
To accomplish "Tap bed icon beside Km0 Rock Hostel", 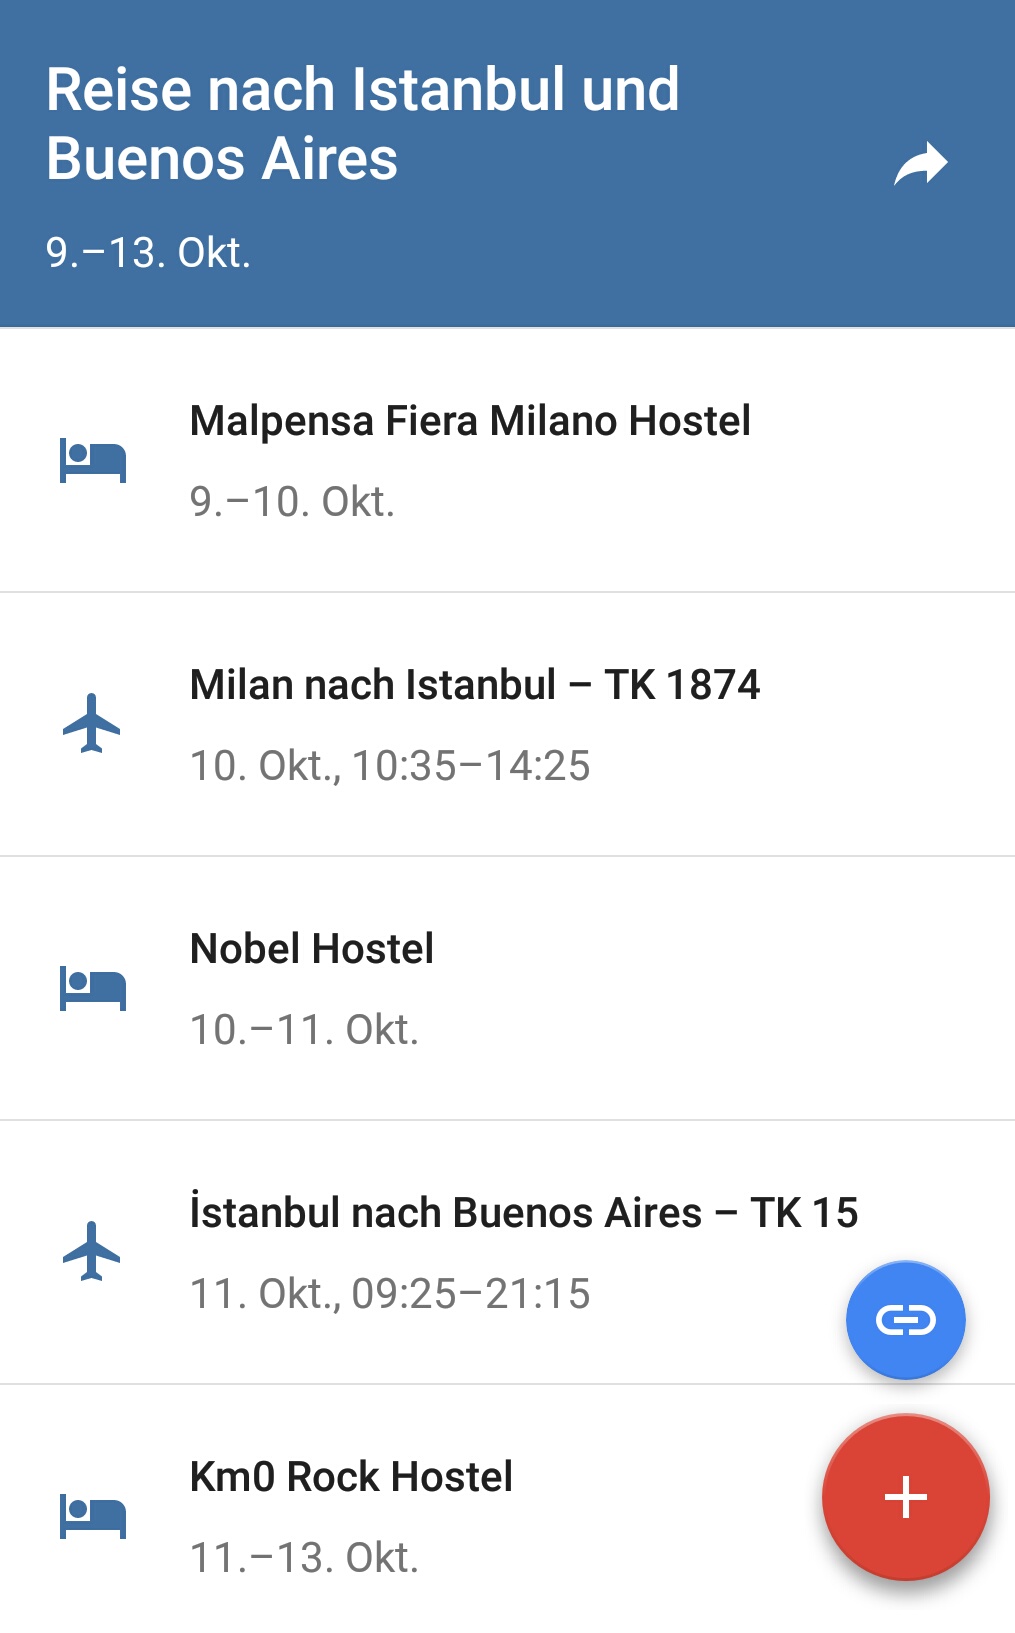I will click(x=92, y=1516).
